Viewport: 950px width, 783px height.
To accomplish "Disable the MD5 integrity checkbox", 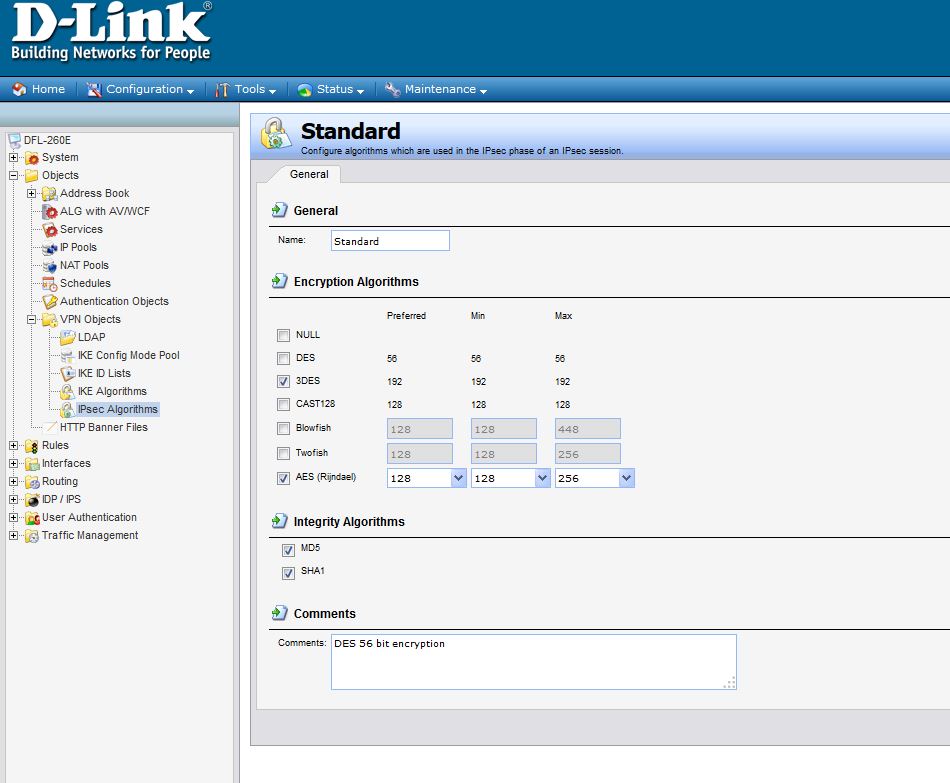I will pyautogui.click(x=289, y=550).
